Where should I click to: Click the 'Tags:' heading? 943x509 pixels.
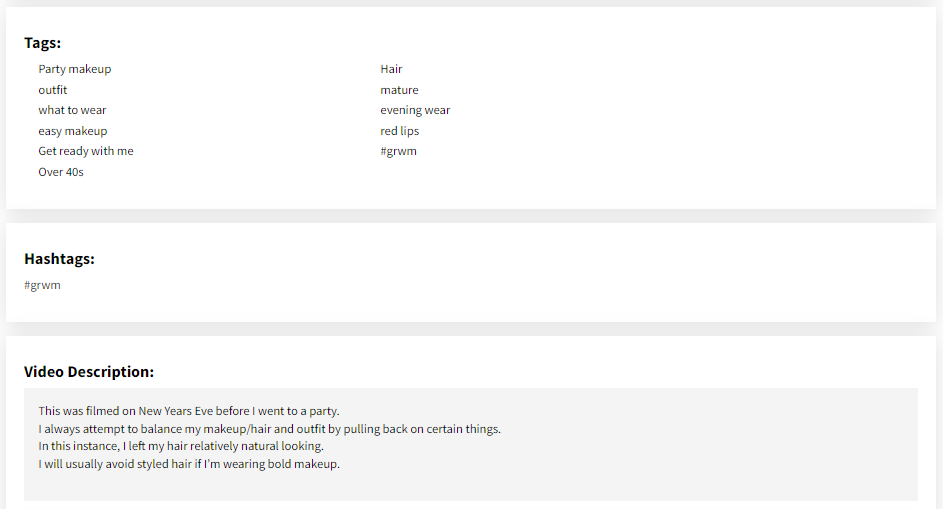tap(42, 43)
